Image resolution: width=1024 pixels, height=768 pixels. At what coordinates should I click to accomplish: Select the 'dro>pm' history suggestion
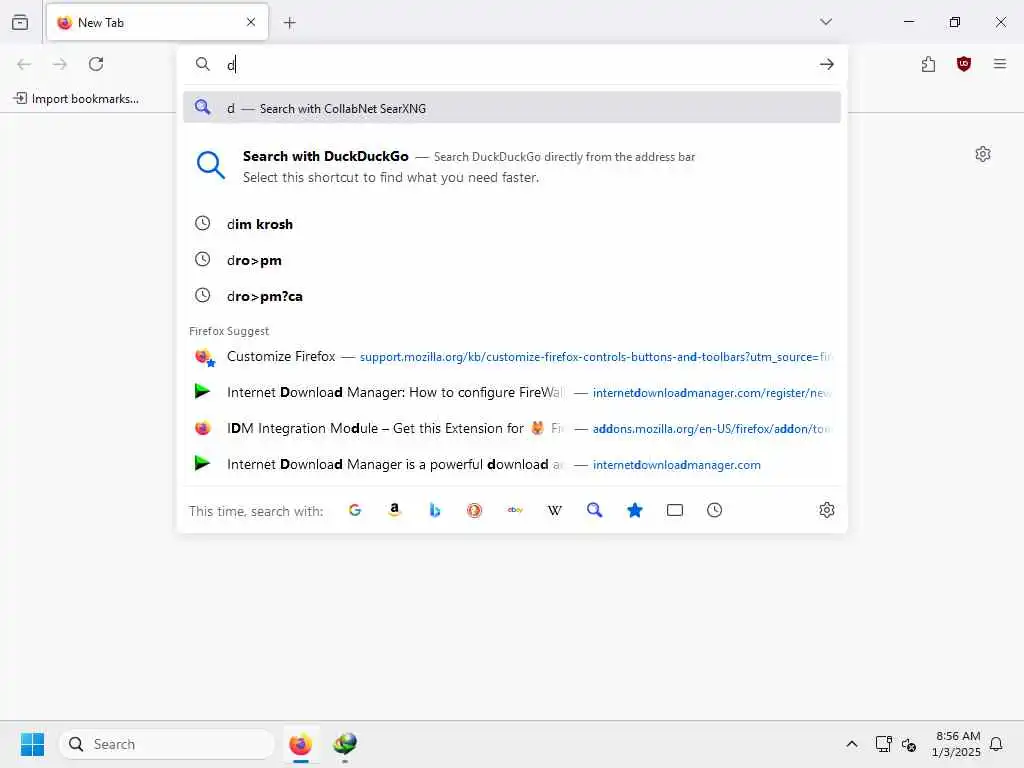click(512, 260)
